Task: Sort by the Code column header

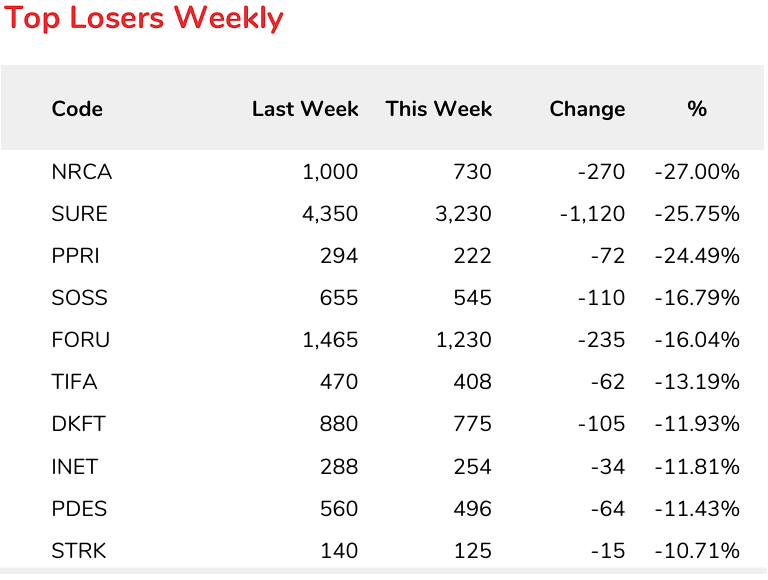Action: 77,109
